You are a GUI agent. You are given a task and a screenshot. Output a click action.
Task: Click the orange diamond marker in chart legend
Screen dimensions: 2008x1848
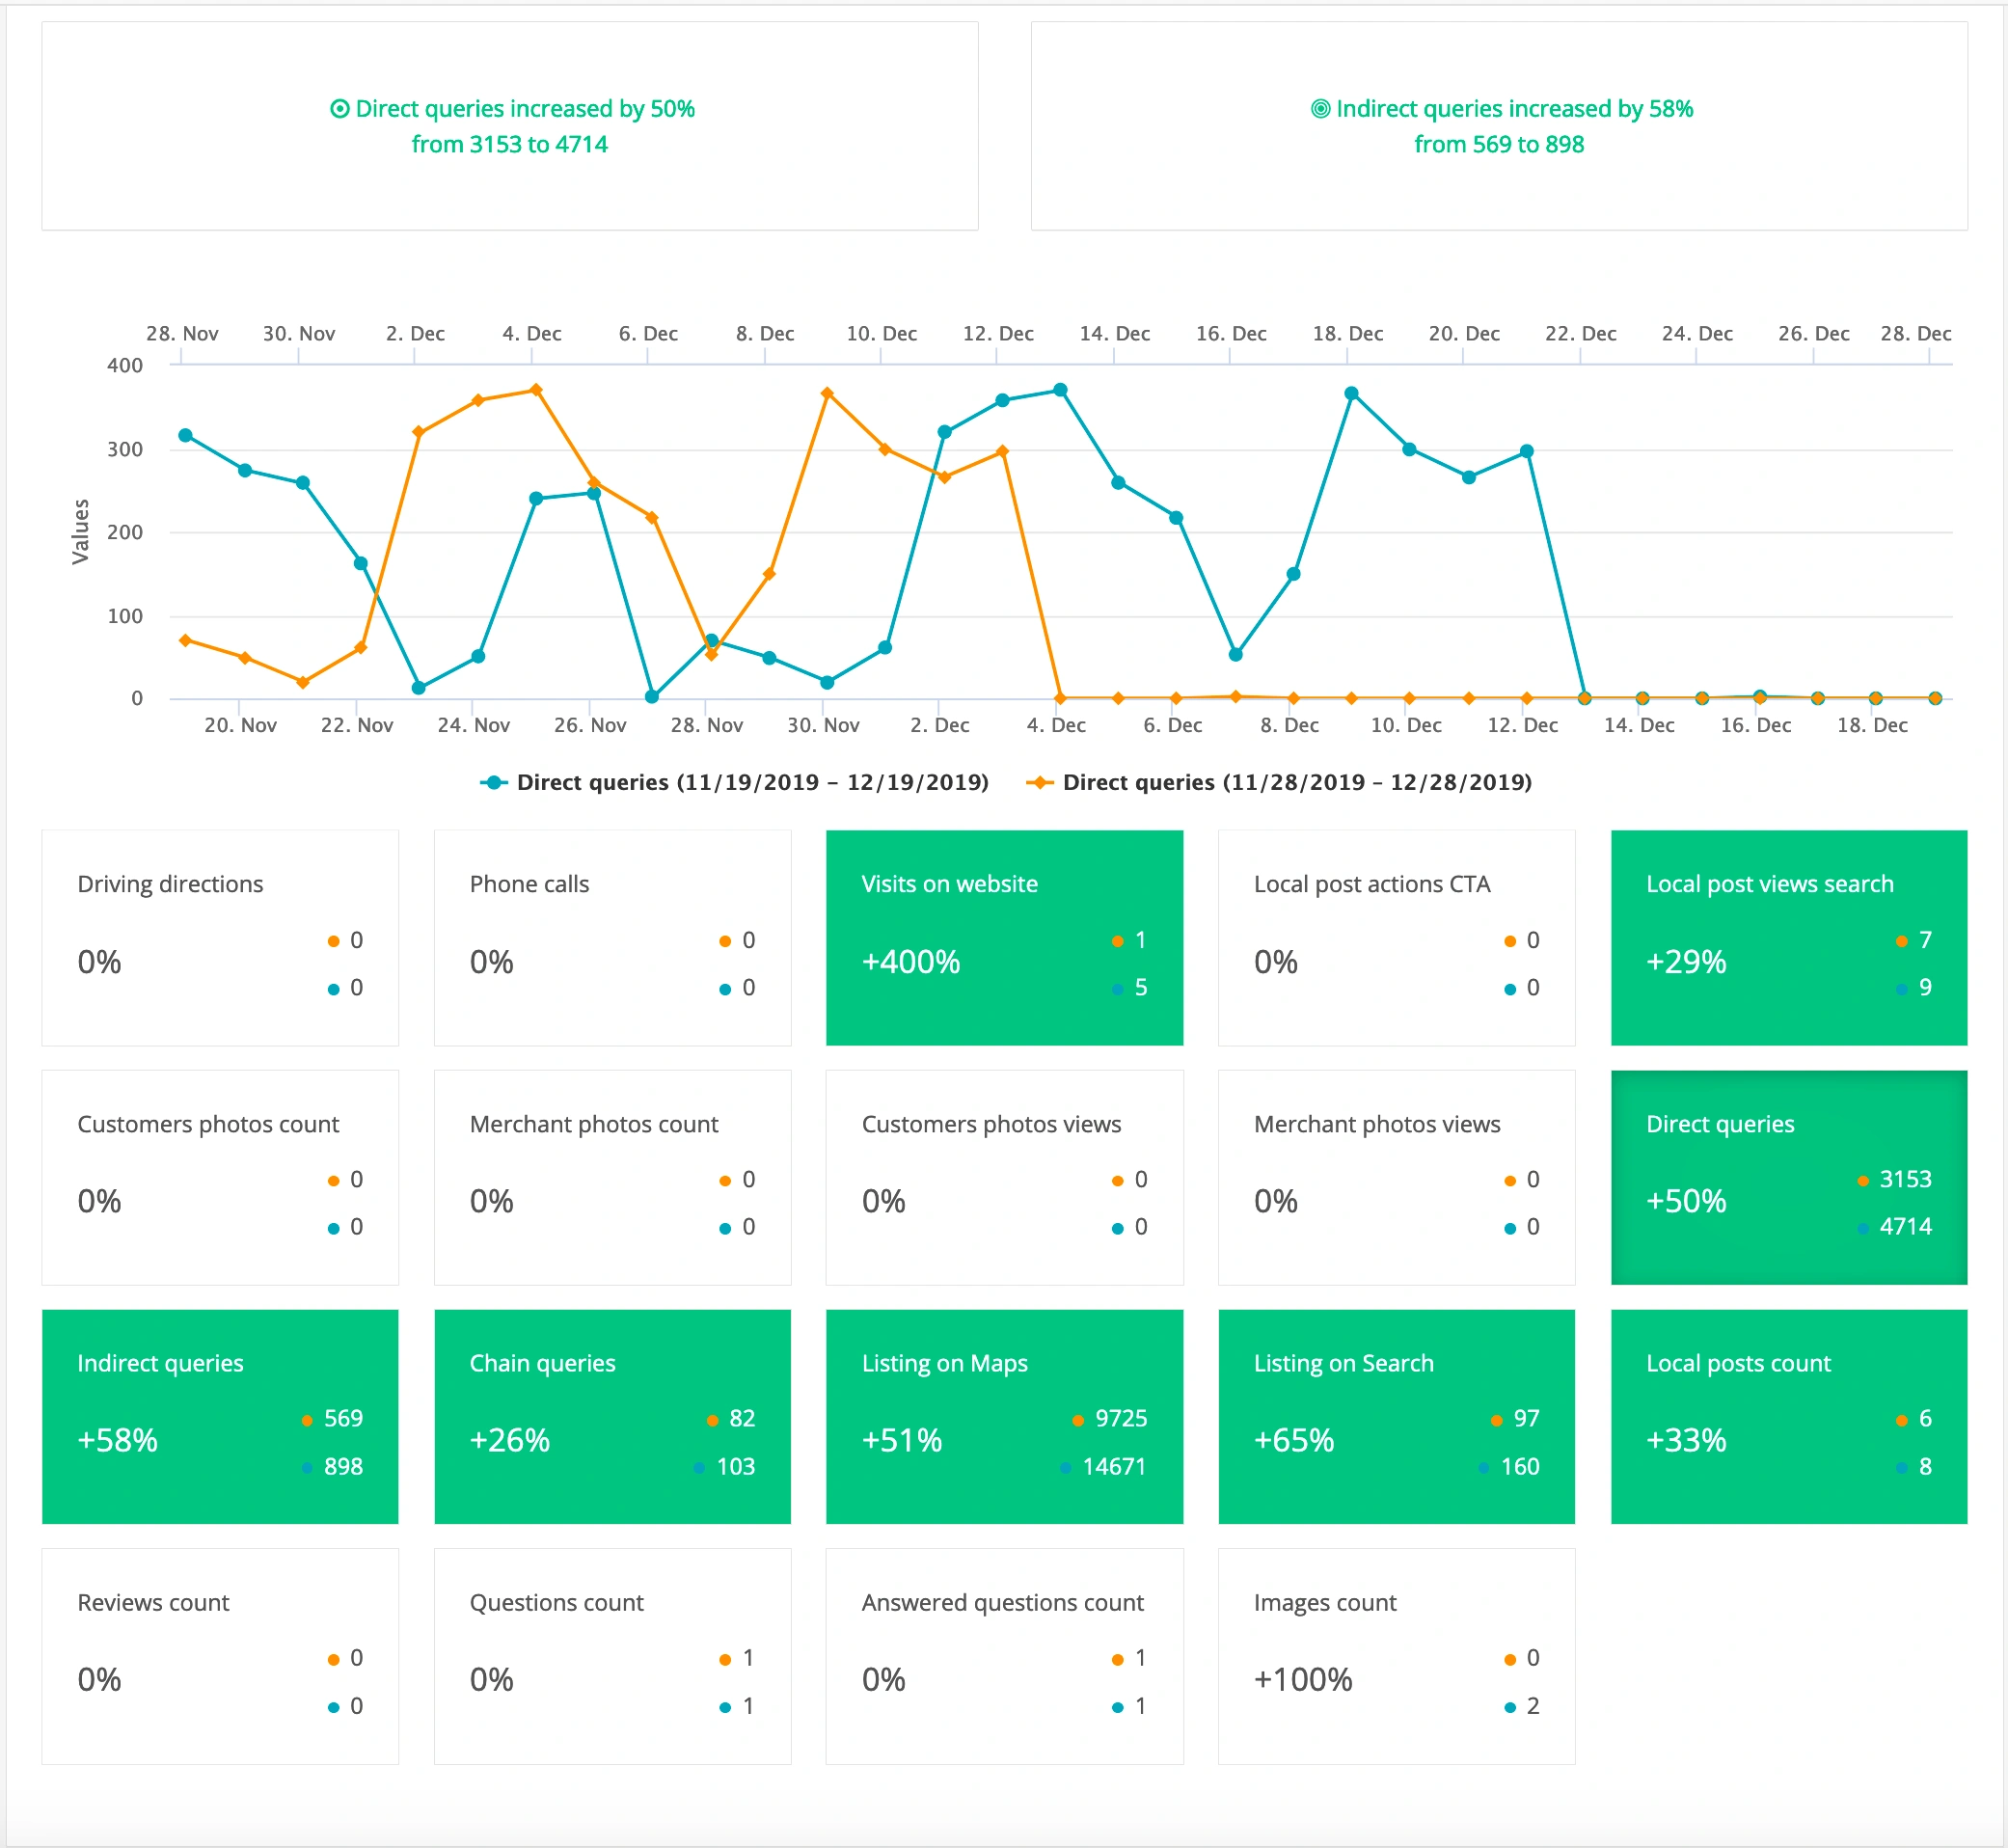pos(1040,783)
